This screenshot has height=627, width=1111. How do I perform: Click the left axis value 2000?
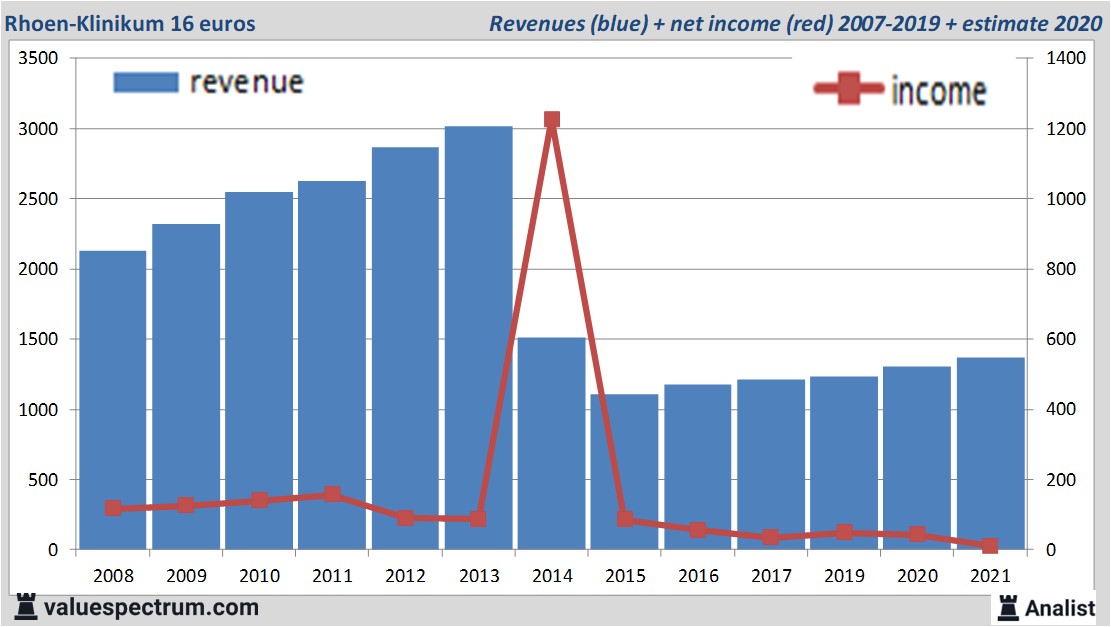pos(38,269)
